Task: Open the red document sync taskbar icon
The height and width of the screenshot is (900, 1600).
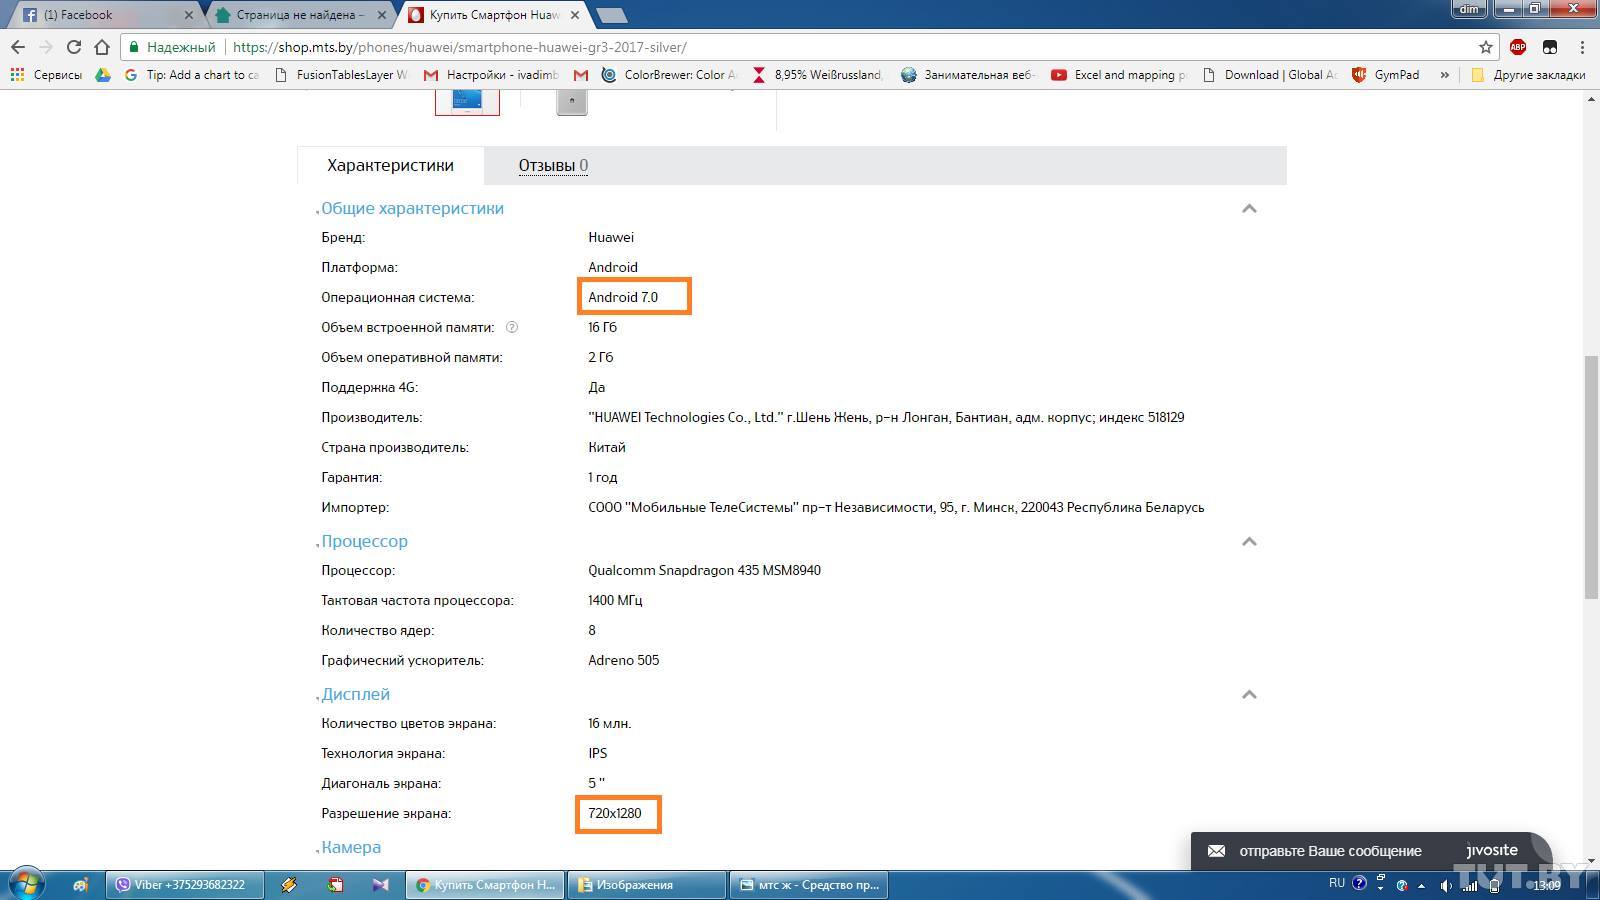Action: pos(336,885)
